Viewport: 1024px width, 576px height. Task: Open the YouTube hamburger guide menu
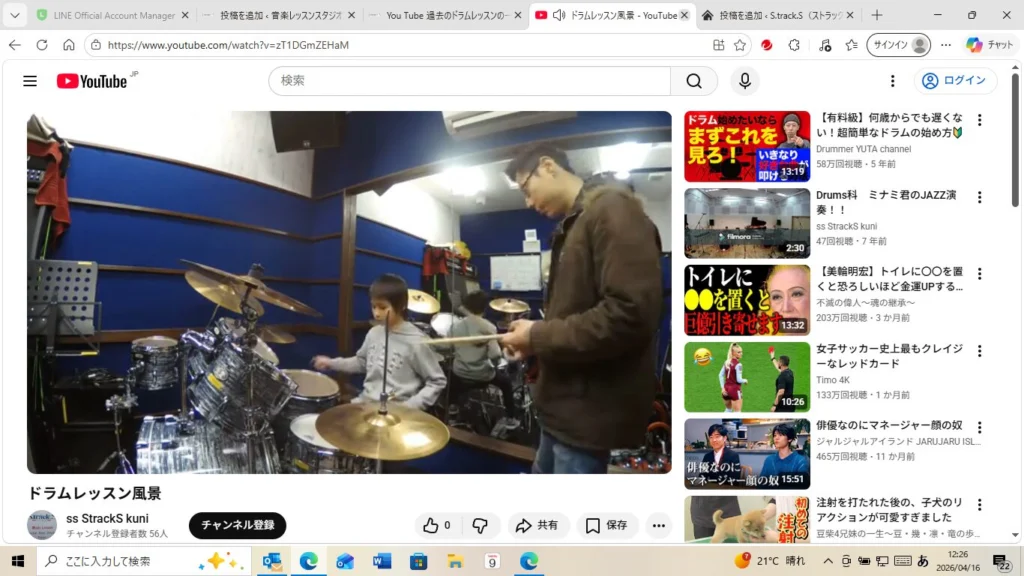[30, 81]
